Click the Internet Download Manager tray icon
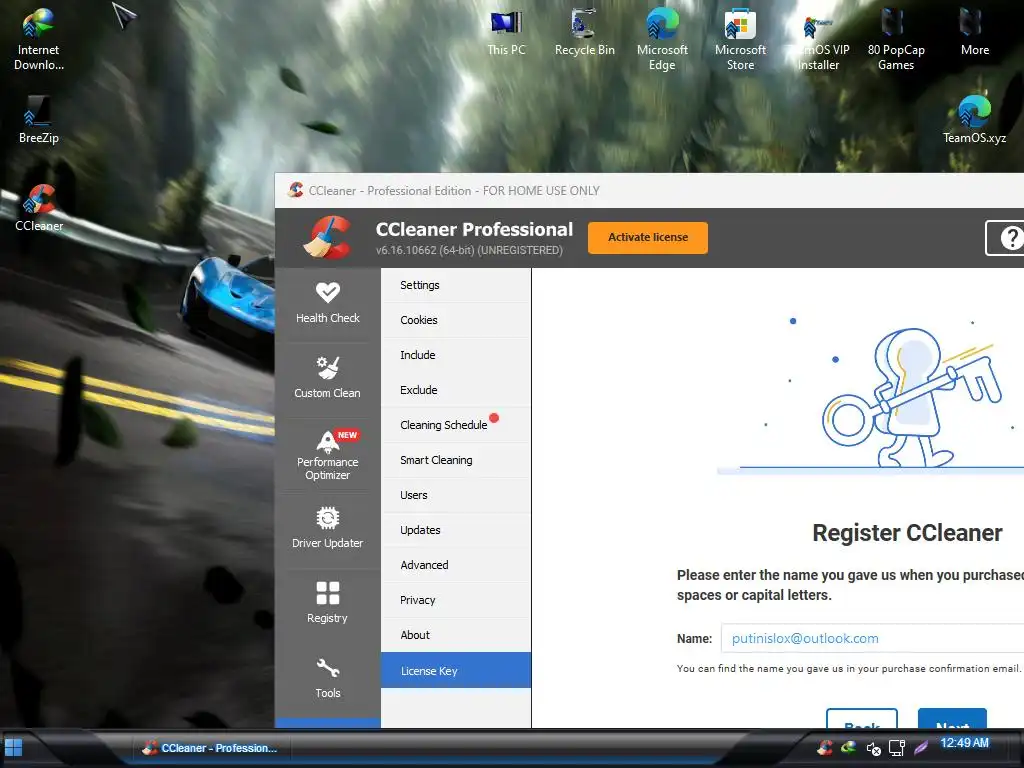1024x768 pixels. 848,747
